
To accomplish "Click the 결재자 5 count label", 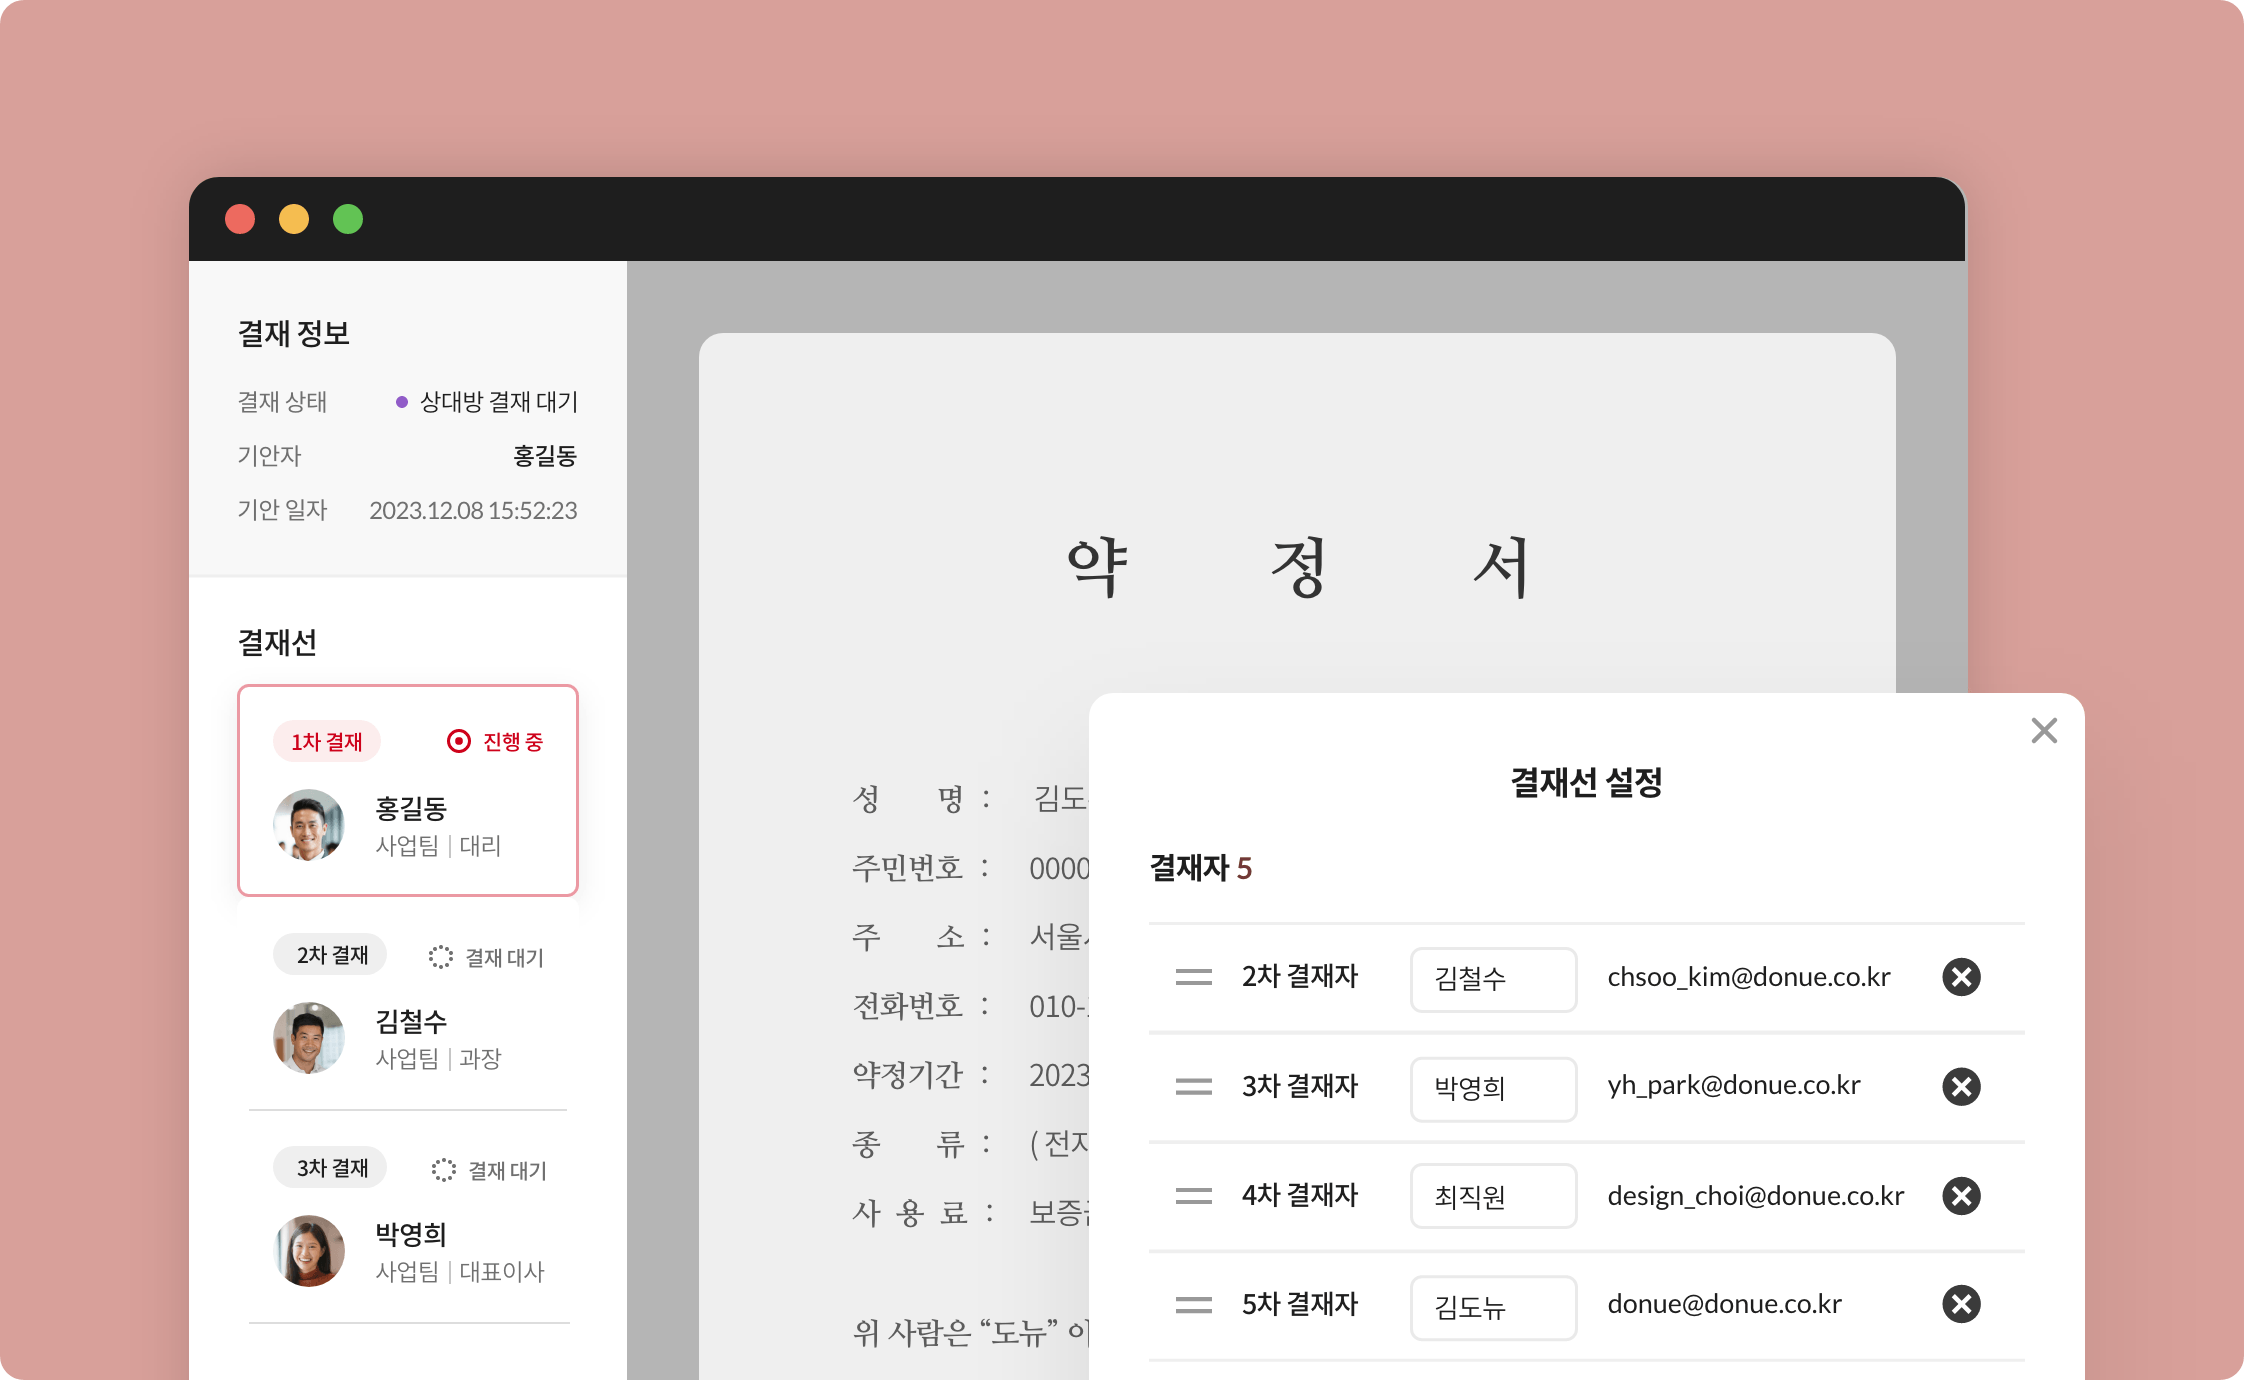I will point(1199,867).
